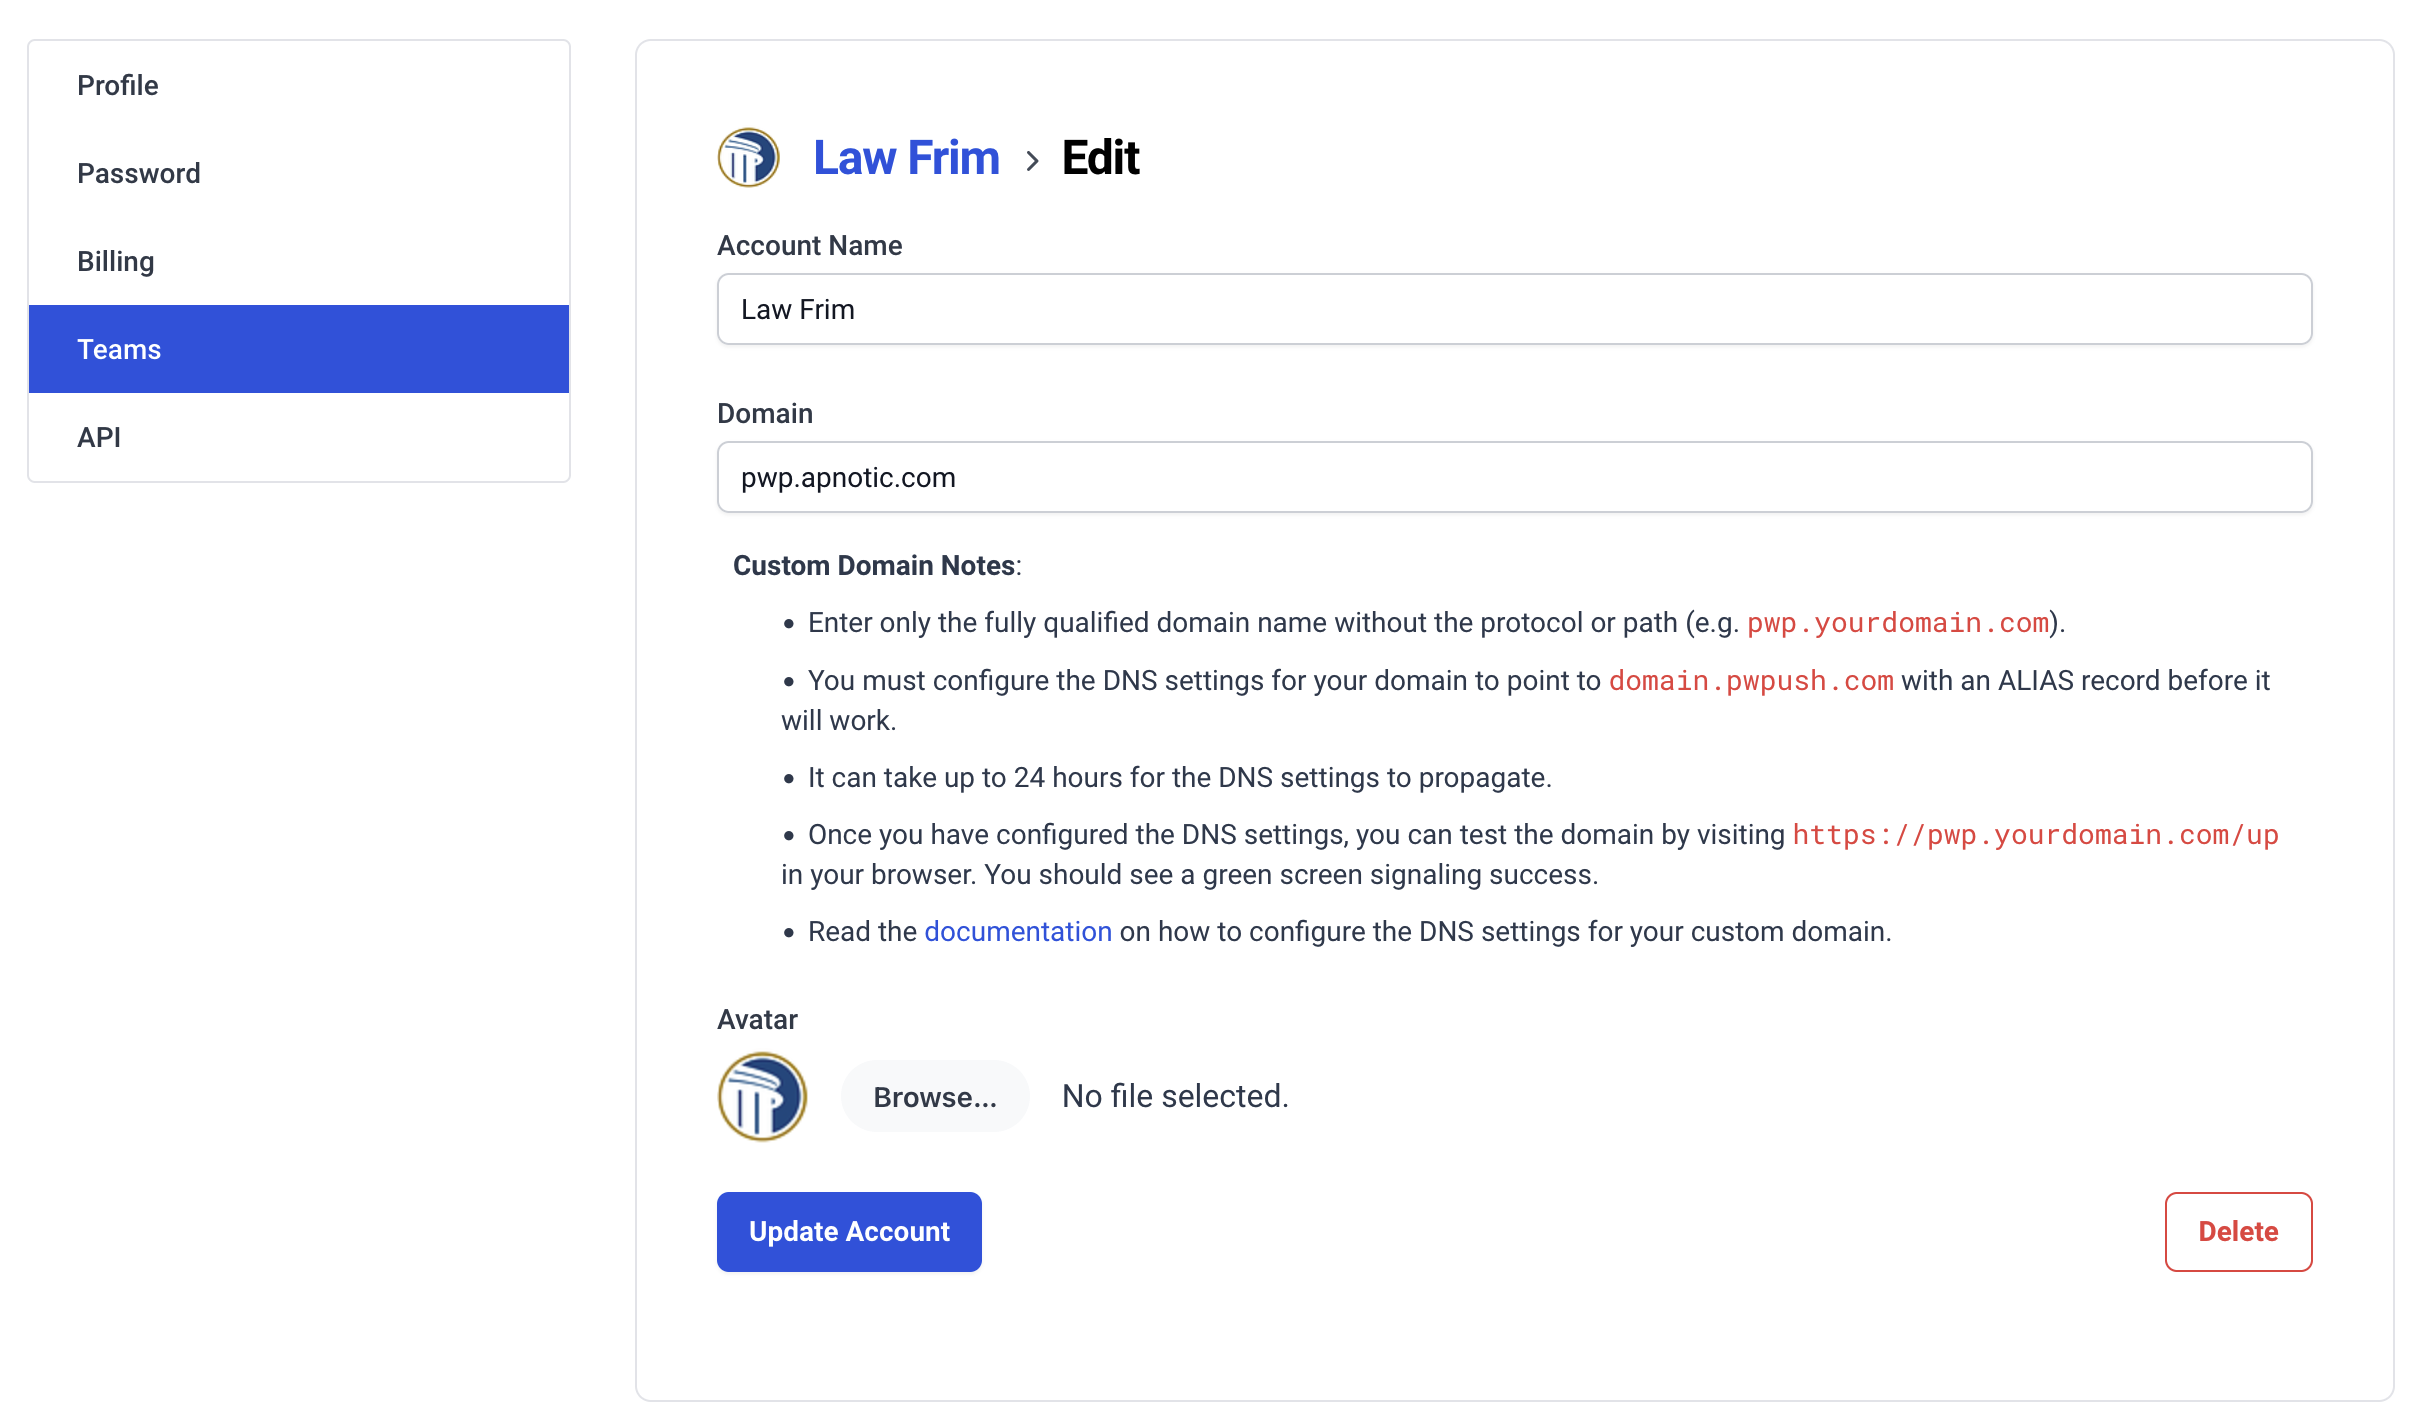
Task: Click the https://pwp.yourdomain.com/up code text
Action: pos(2035,835)
